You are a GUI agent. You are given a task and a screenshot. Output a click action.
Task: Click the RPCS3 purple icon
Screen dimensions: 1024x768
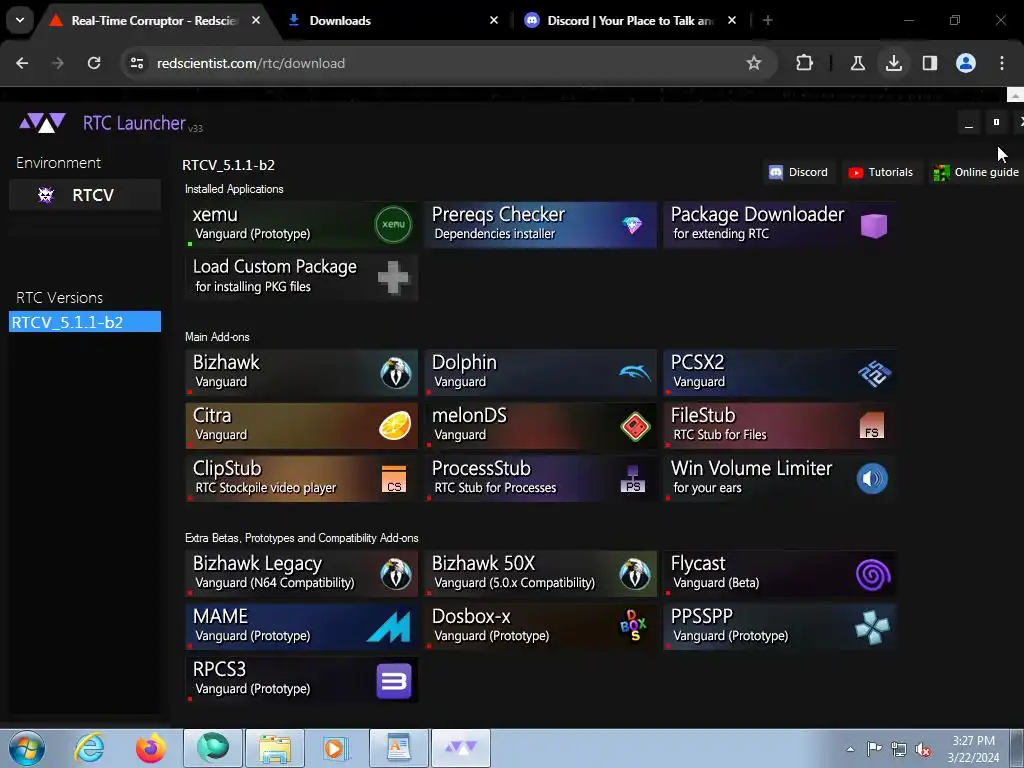[x=394, y=681]
